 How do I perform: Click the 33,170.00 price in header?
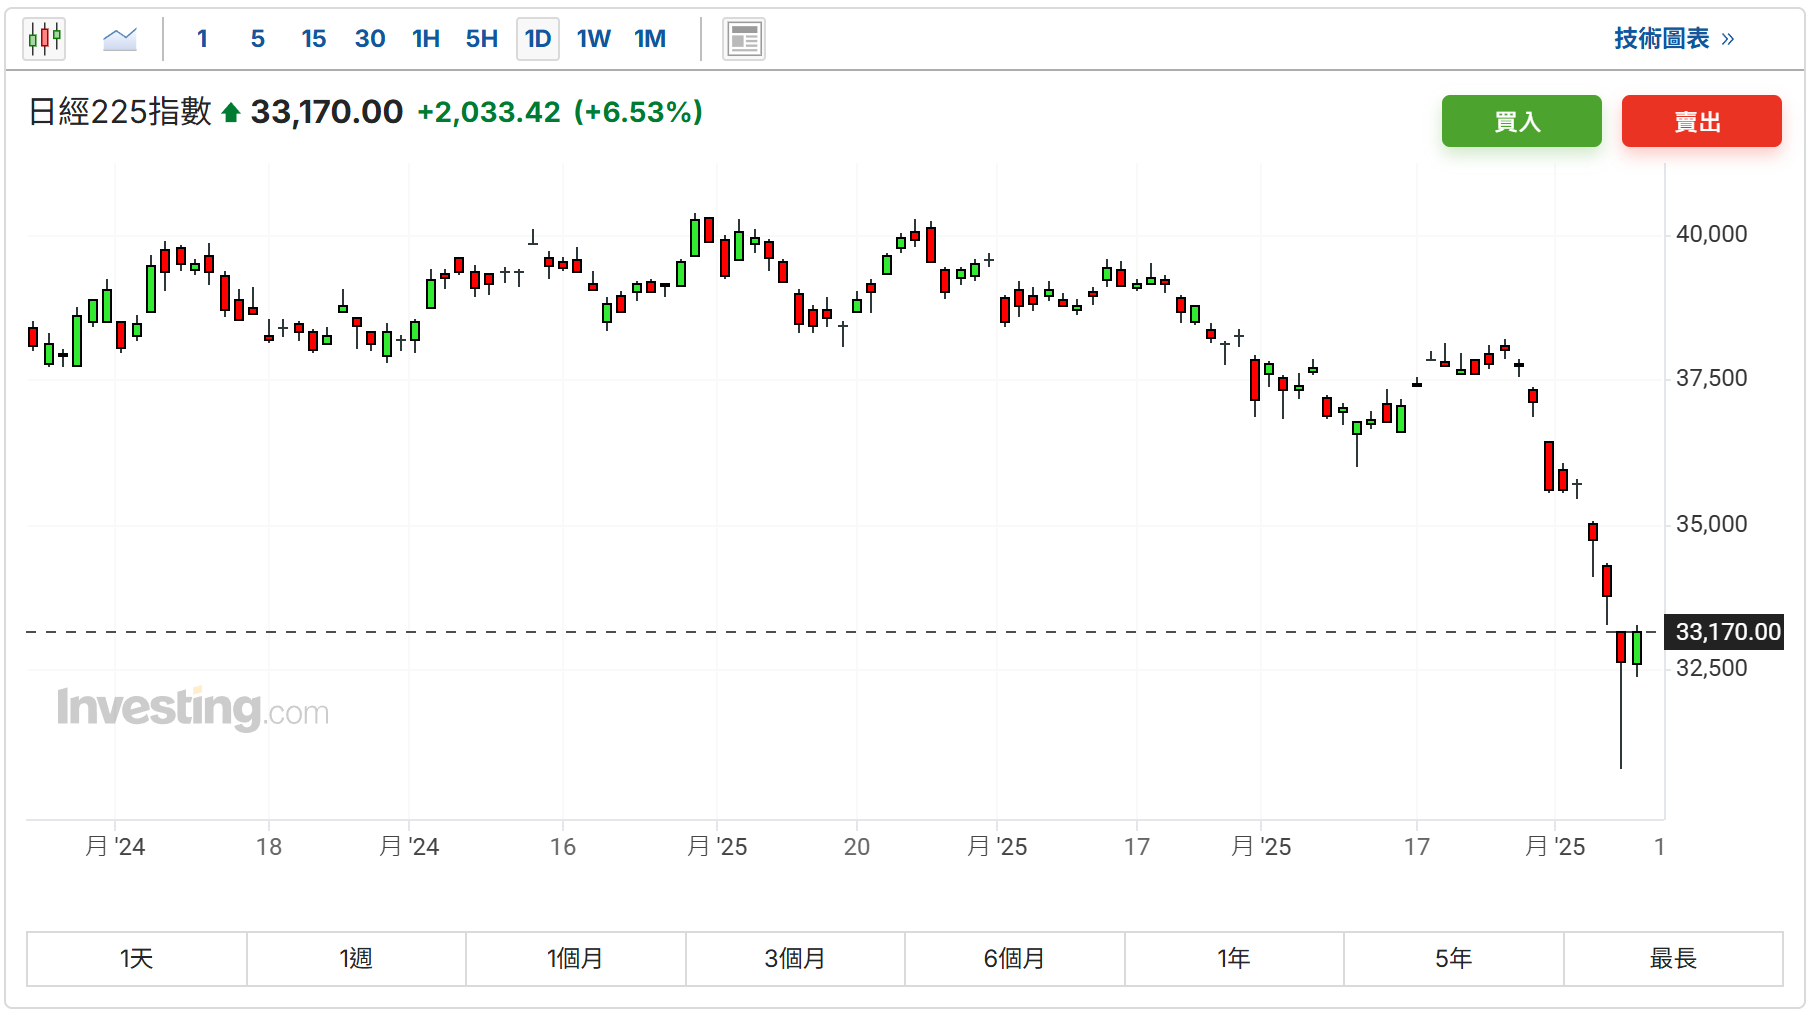pyautogui.click(x=327, y=112)
